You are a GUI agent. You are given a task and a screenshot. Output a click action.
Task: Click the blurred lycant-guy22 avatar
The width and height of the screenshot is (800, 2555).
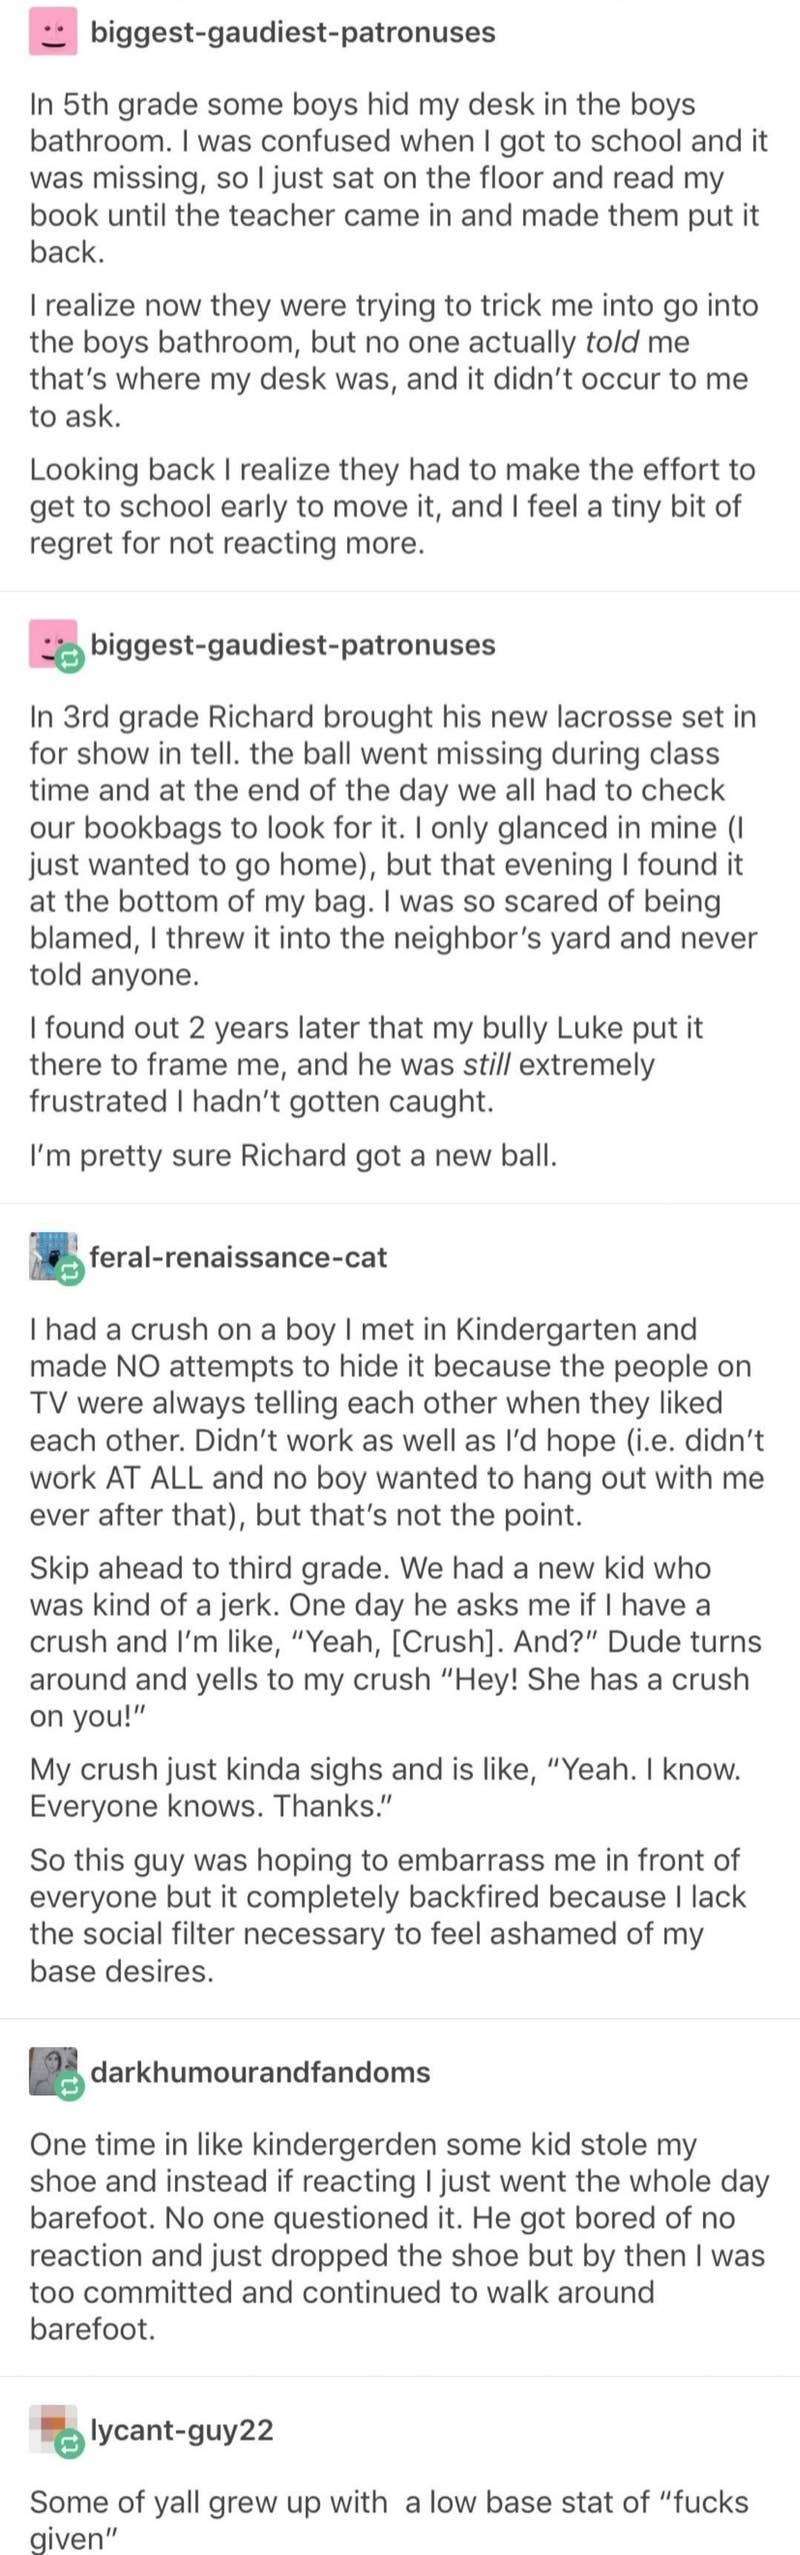(x=47, y=2425)
